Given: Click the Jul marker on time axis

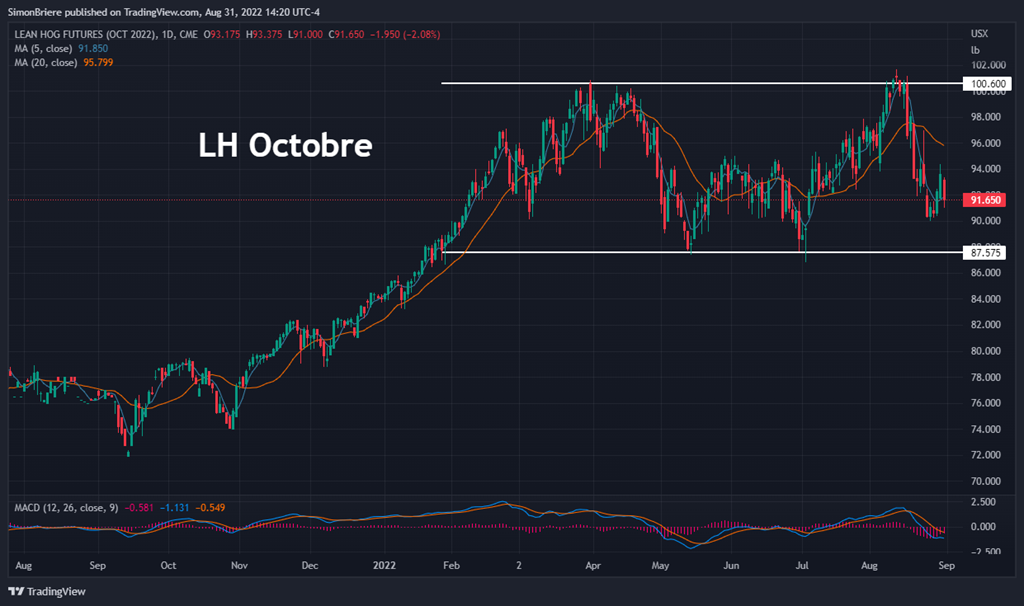Looking at the screenshot, I should pos(802,565).
